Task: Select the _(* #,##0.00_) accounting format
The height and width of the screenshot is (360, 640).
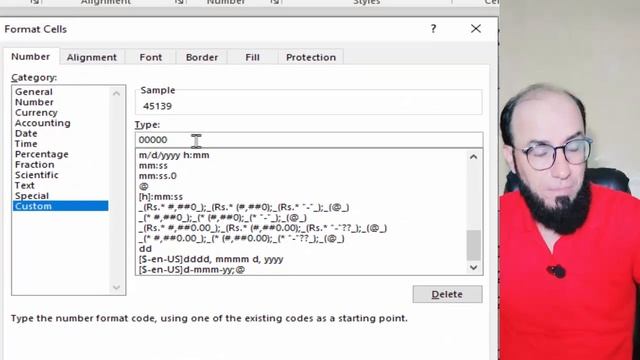Action: pyautogui.click(x=241, y=238)
